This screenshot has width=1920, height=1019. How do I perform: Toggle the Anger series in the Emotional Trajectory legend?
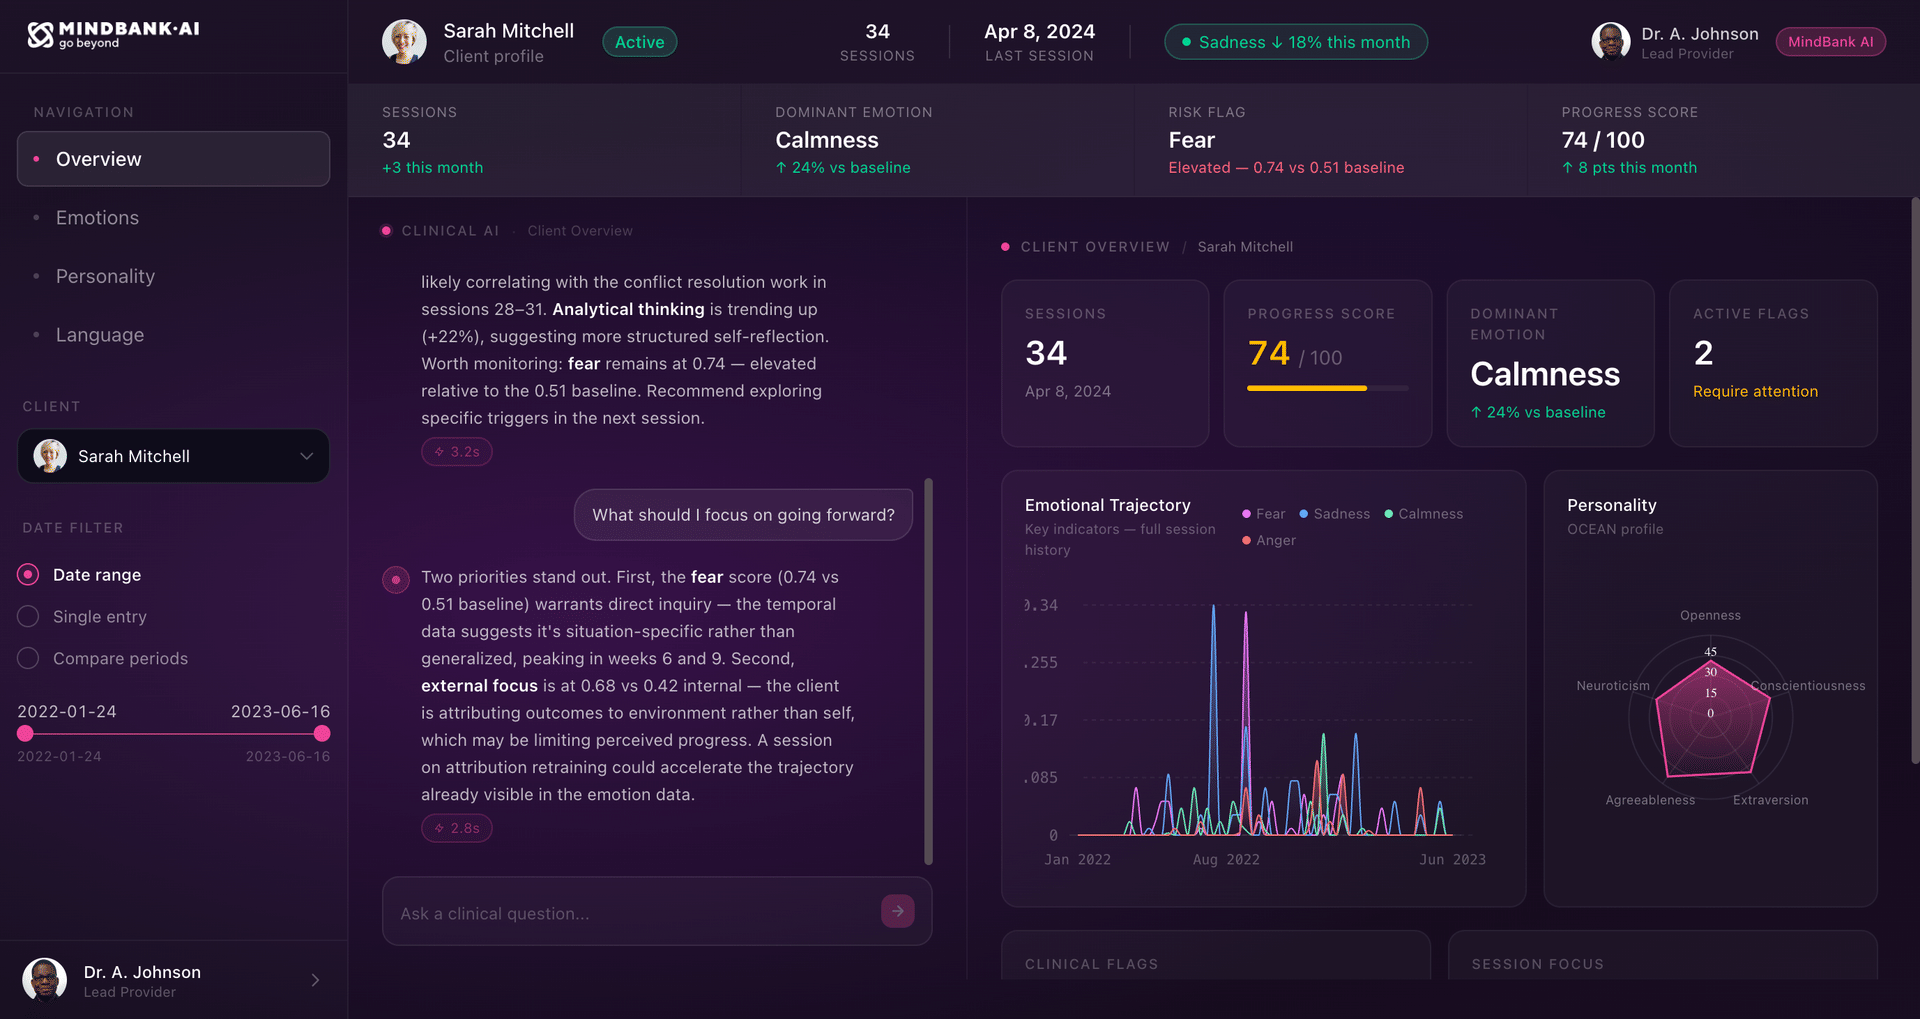point(1268,540)
